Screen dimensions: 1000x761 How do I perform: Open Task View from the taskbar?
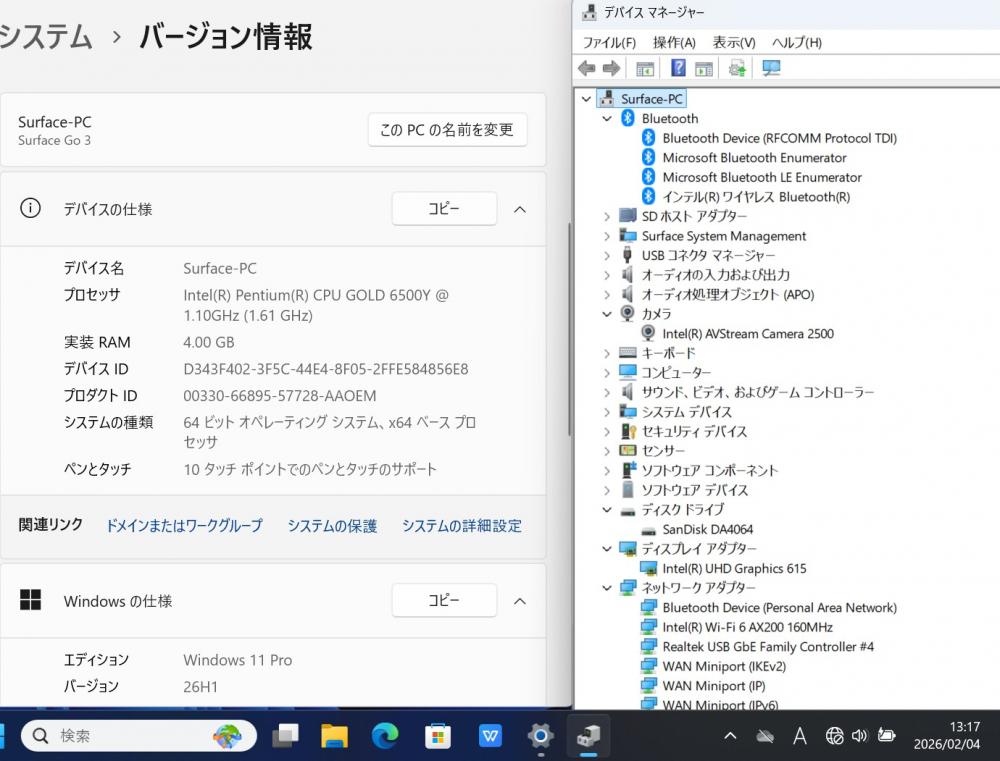(285, 736)
